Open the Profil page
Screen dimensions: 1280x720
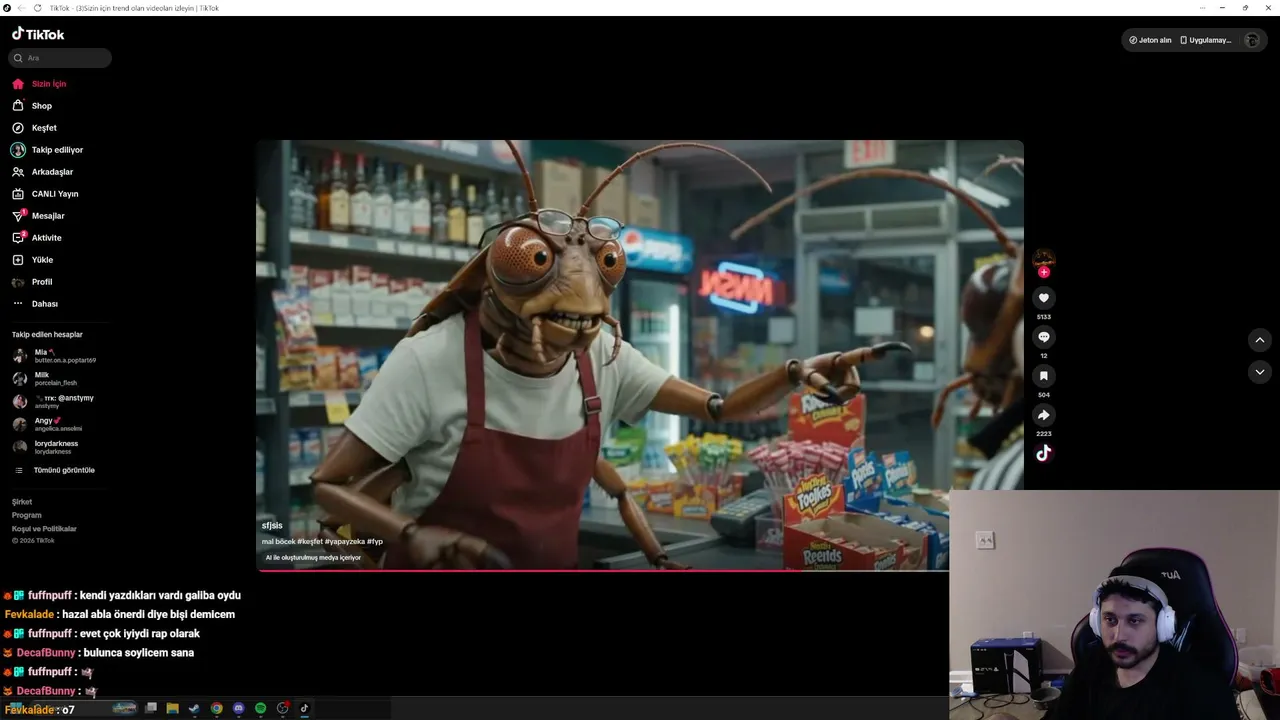[33, 282]
